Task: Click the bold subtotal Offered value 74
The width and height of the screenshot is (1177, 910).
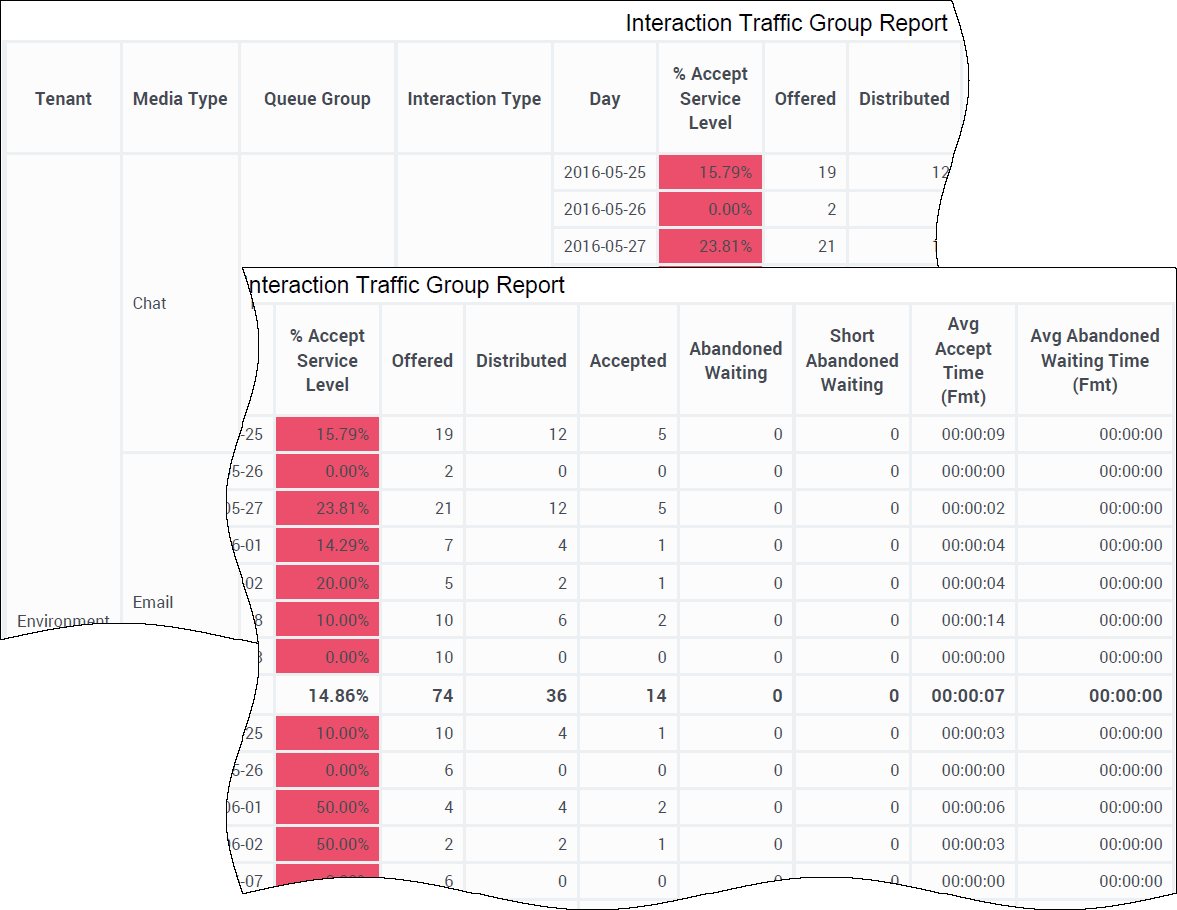Action: click(422, 695)
